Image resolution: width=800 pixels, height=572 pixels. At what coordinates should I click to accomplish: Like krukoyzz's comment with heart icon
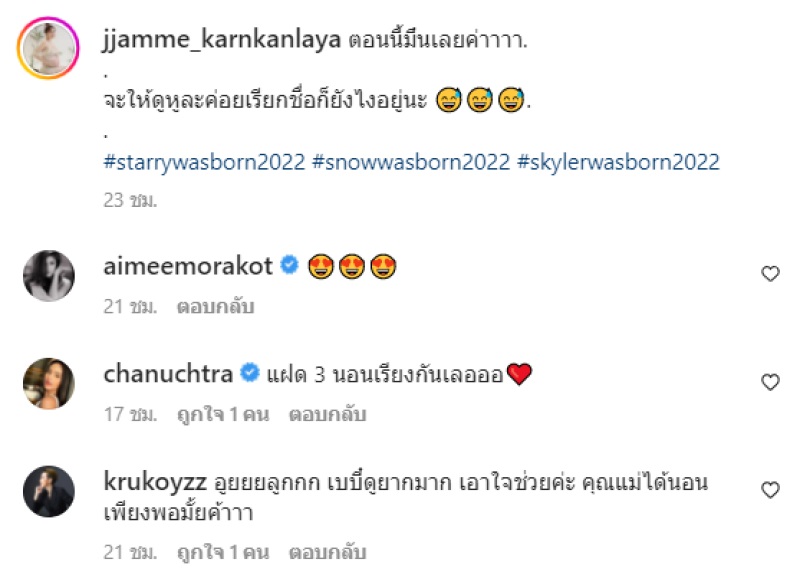770,490
